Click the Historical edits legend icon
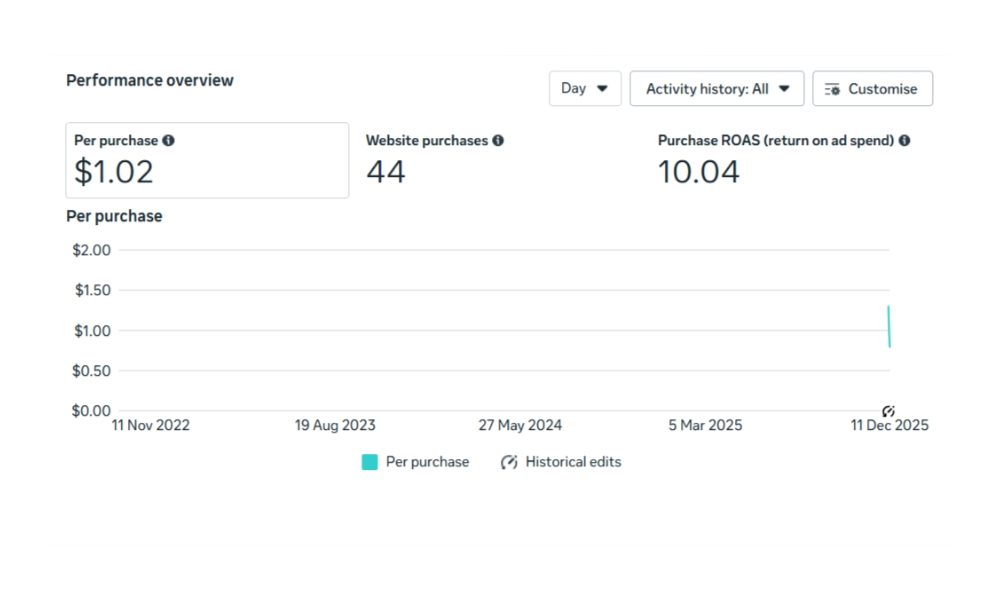Viewport: 1000px width, 600px height. 509,462
